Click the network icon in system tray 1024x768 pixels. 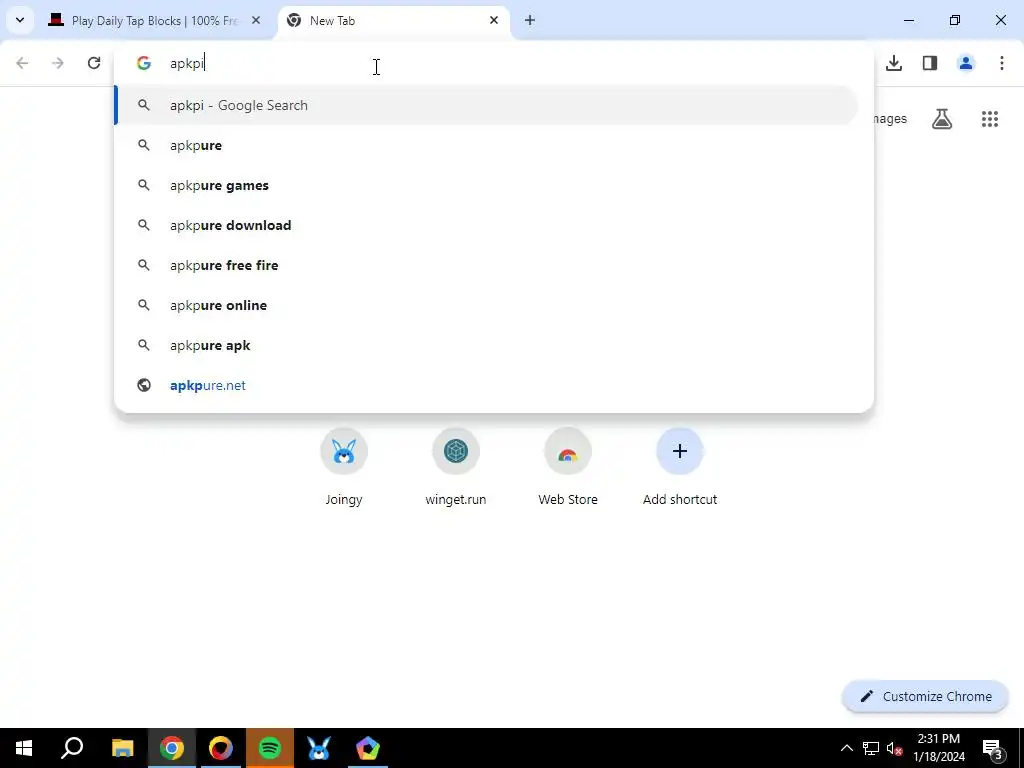point(871,748)
